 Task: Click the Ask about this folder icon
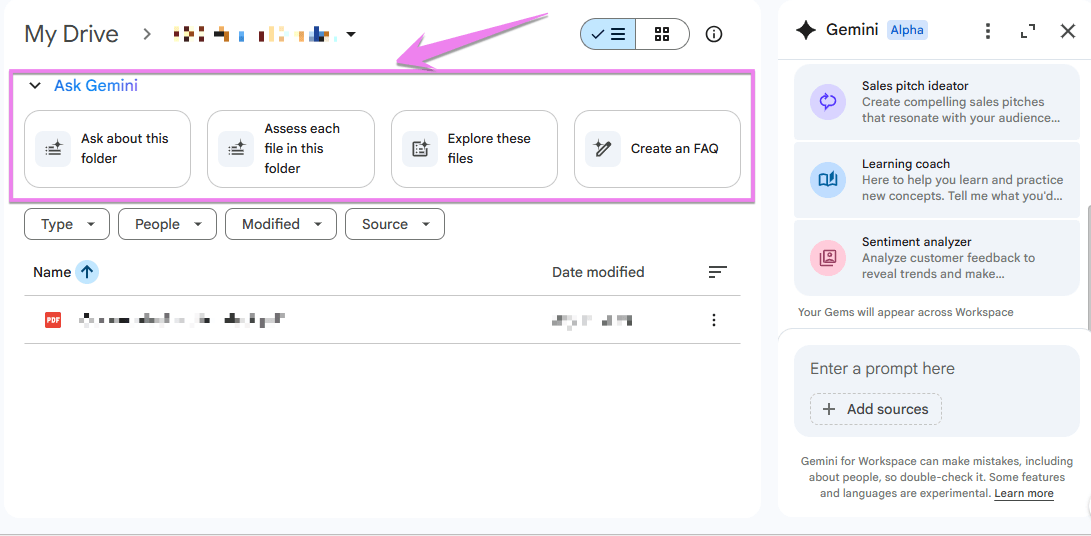53,149
